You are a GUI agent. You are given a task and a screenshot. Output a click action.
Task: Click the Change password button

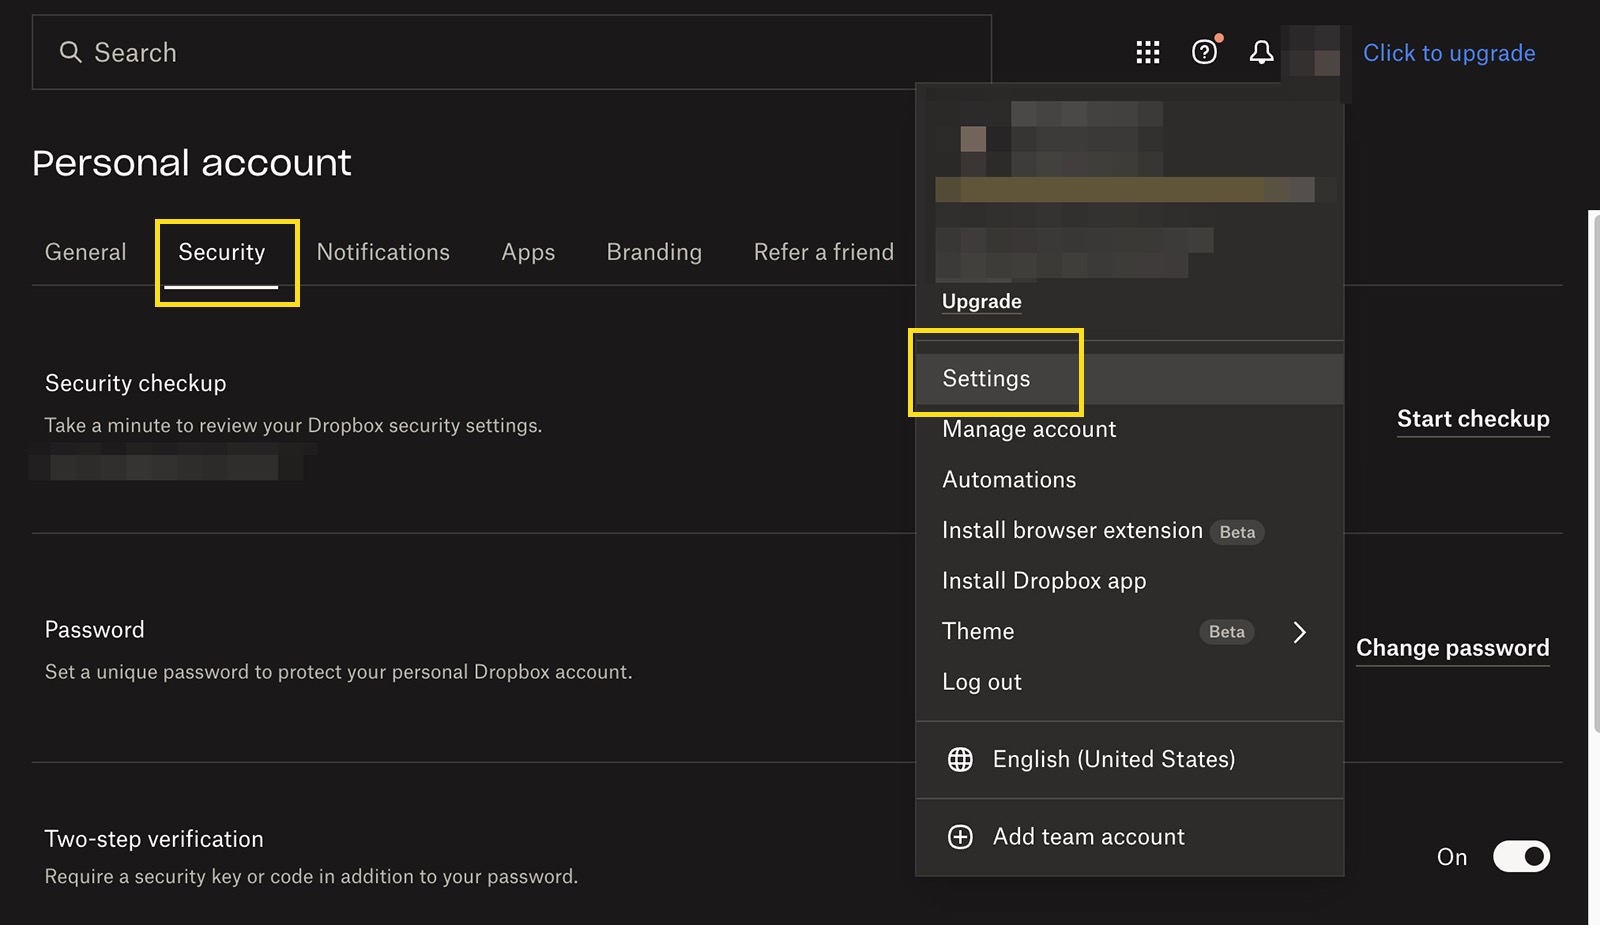[x=1453, y=648]
